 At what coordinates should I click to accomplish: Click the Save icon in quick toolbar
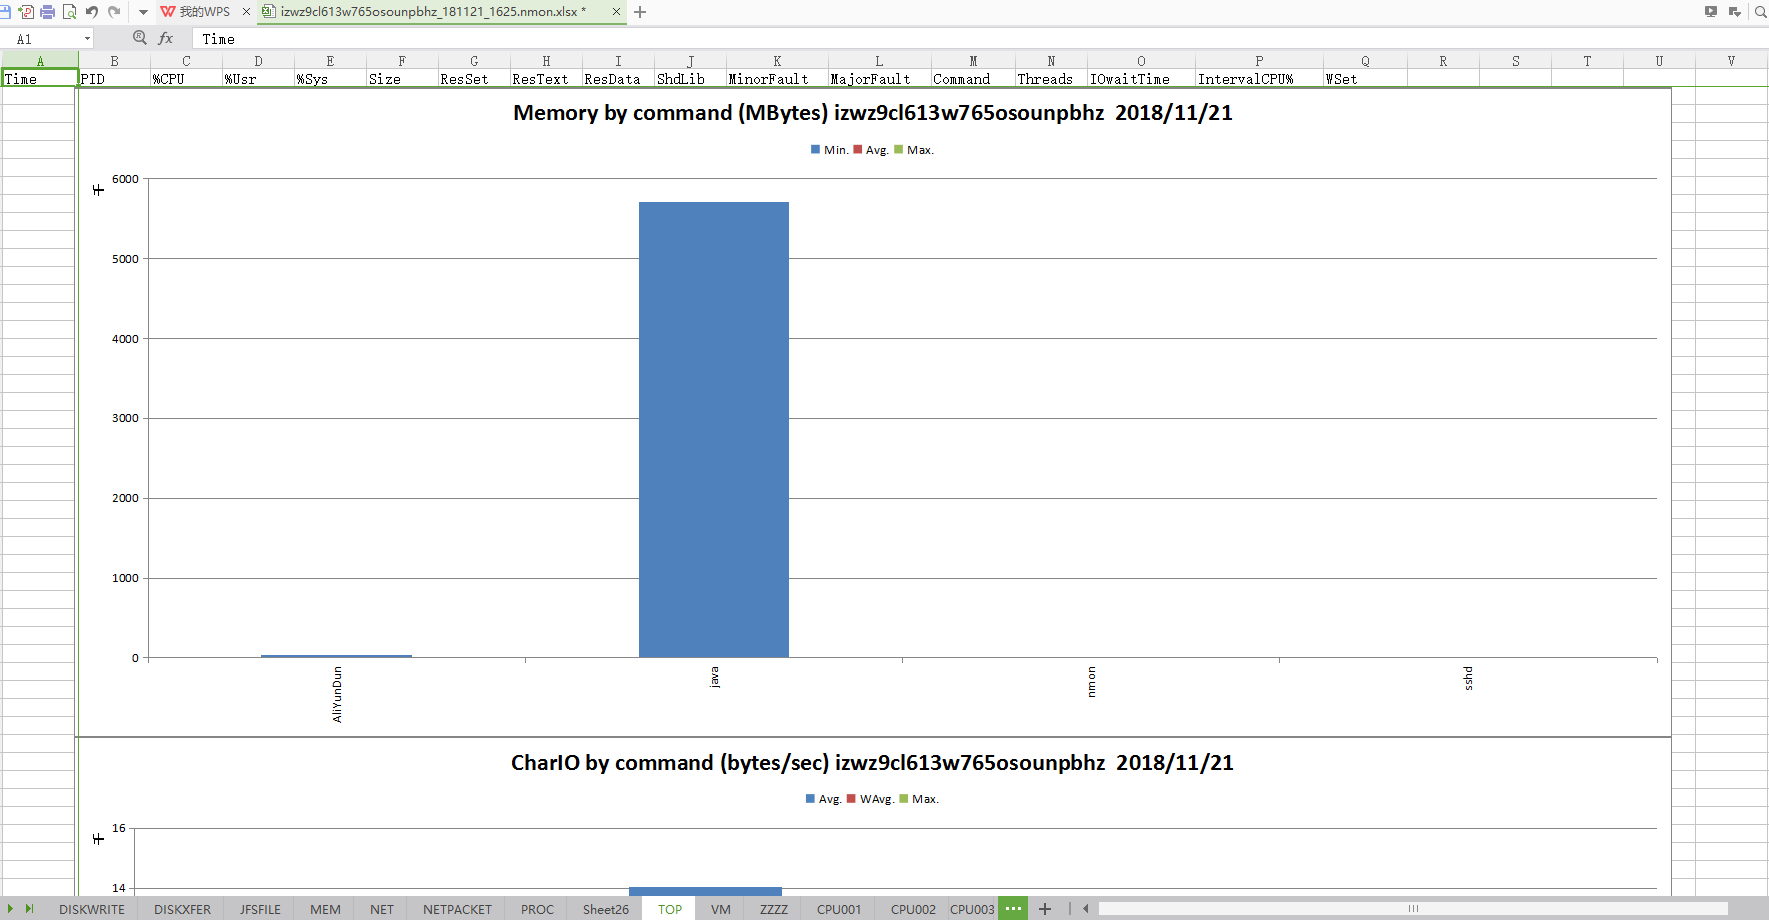(4, 12)
